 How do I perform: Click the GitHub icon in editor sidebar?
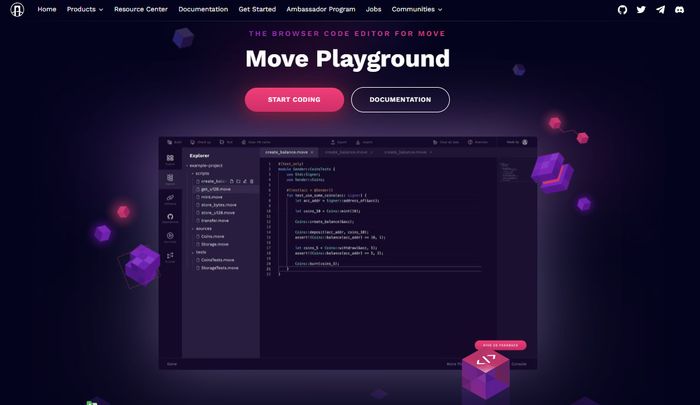point(170,217)
